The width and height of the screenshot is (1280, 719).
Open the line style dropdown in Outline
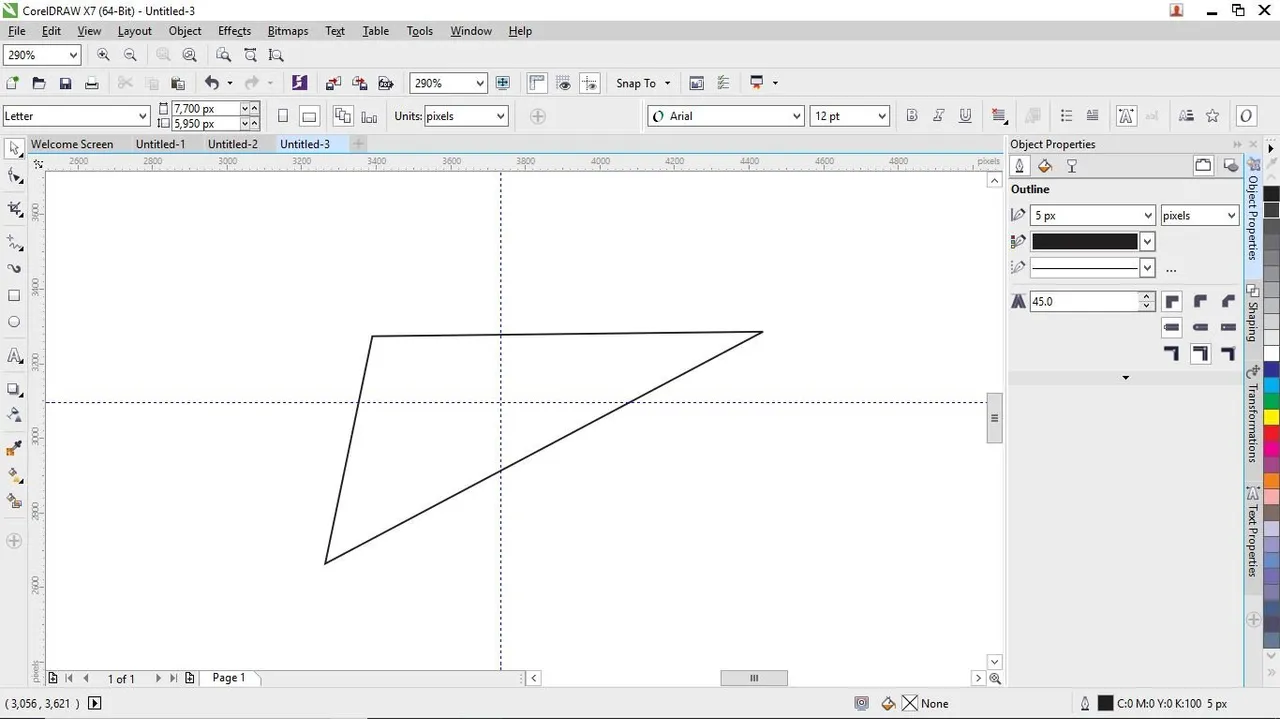click(x=1147, y=268)
